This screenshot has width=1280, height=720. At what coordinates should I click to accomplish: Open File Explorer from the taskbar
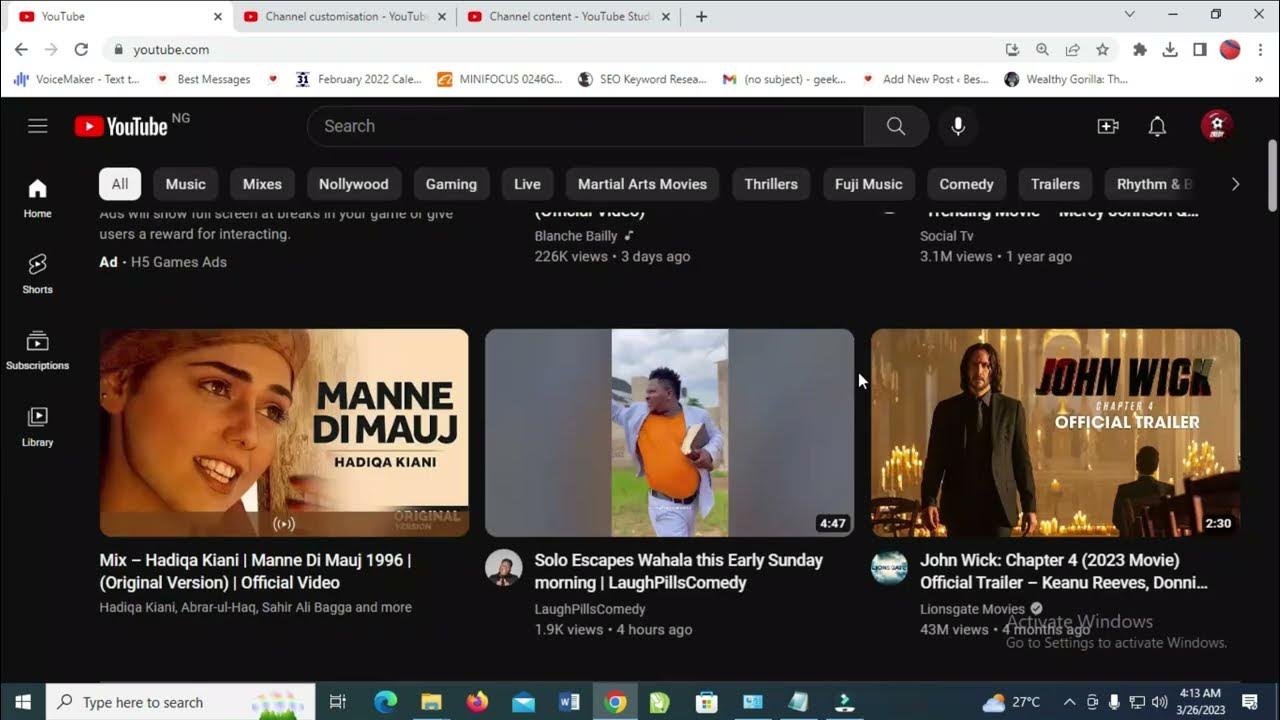pyautogui.click(x=431, y=702)
